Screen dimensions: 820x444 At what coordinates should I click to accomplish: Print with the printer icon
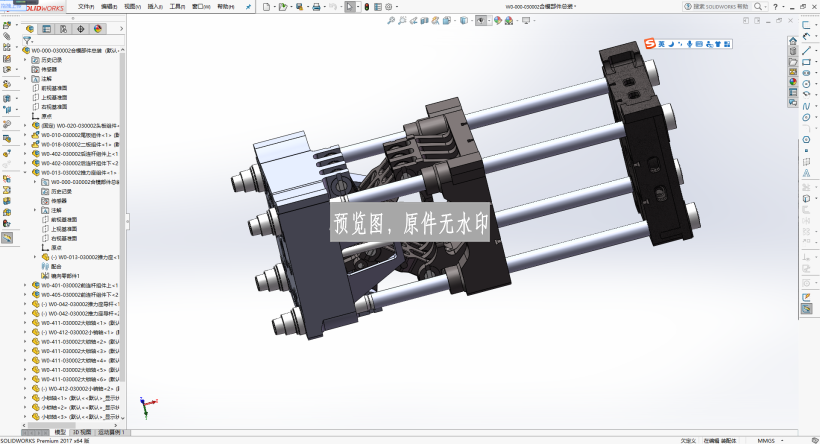[316, 7]
